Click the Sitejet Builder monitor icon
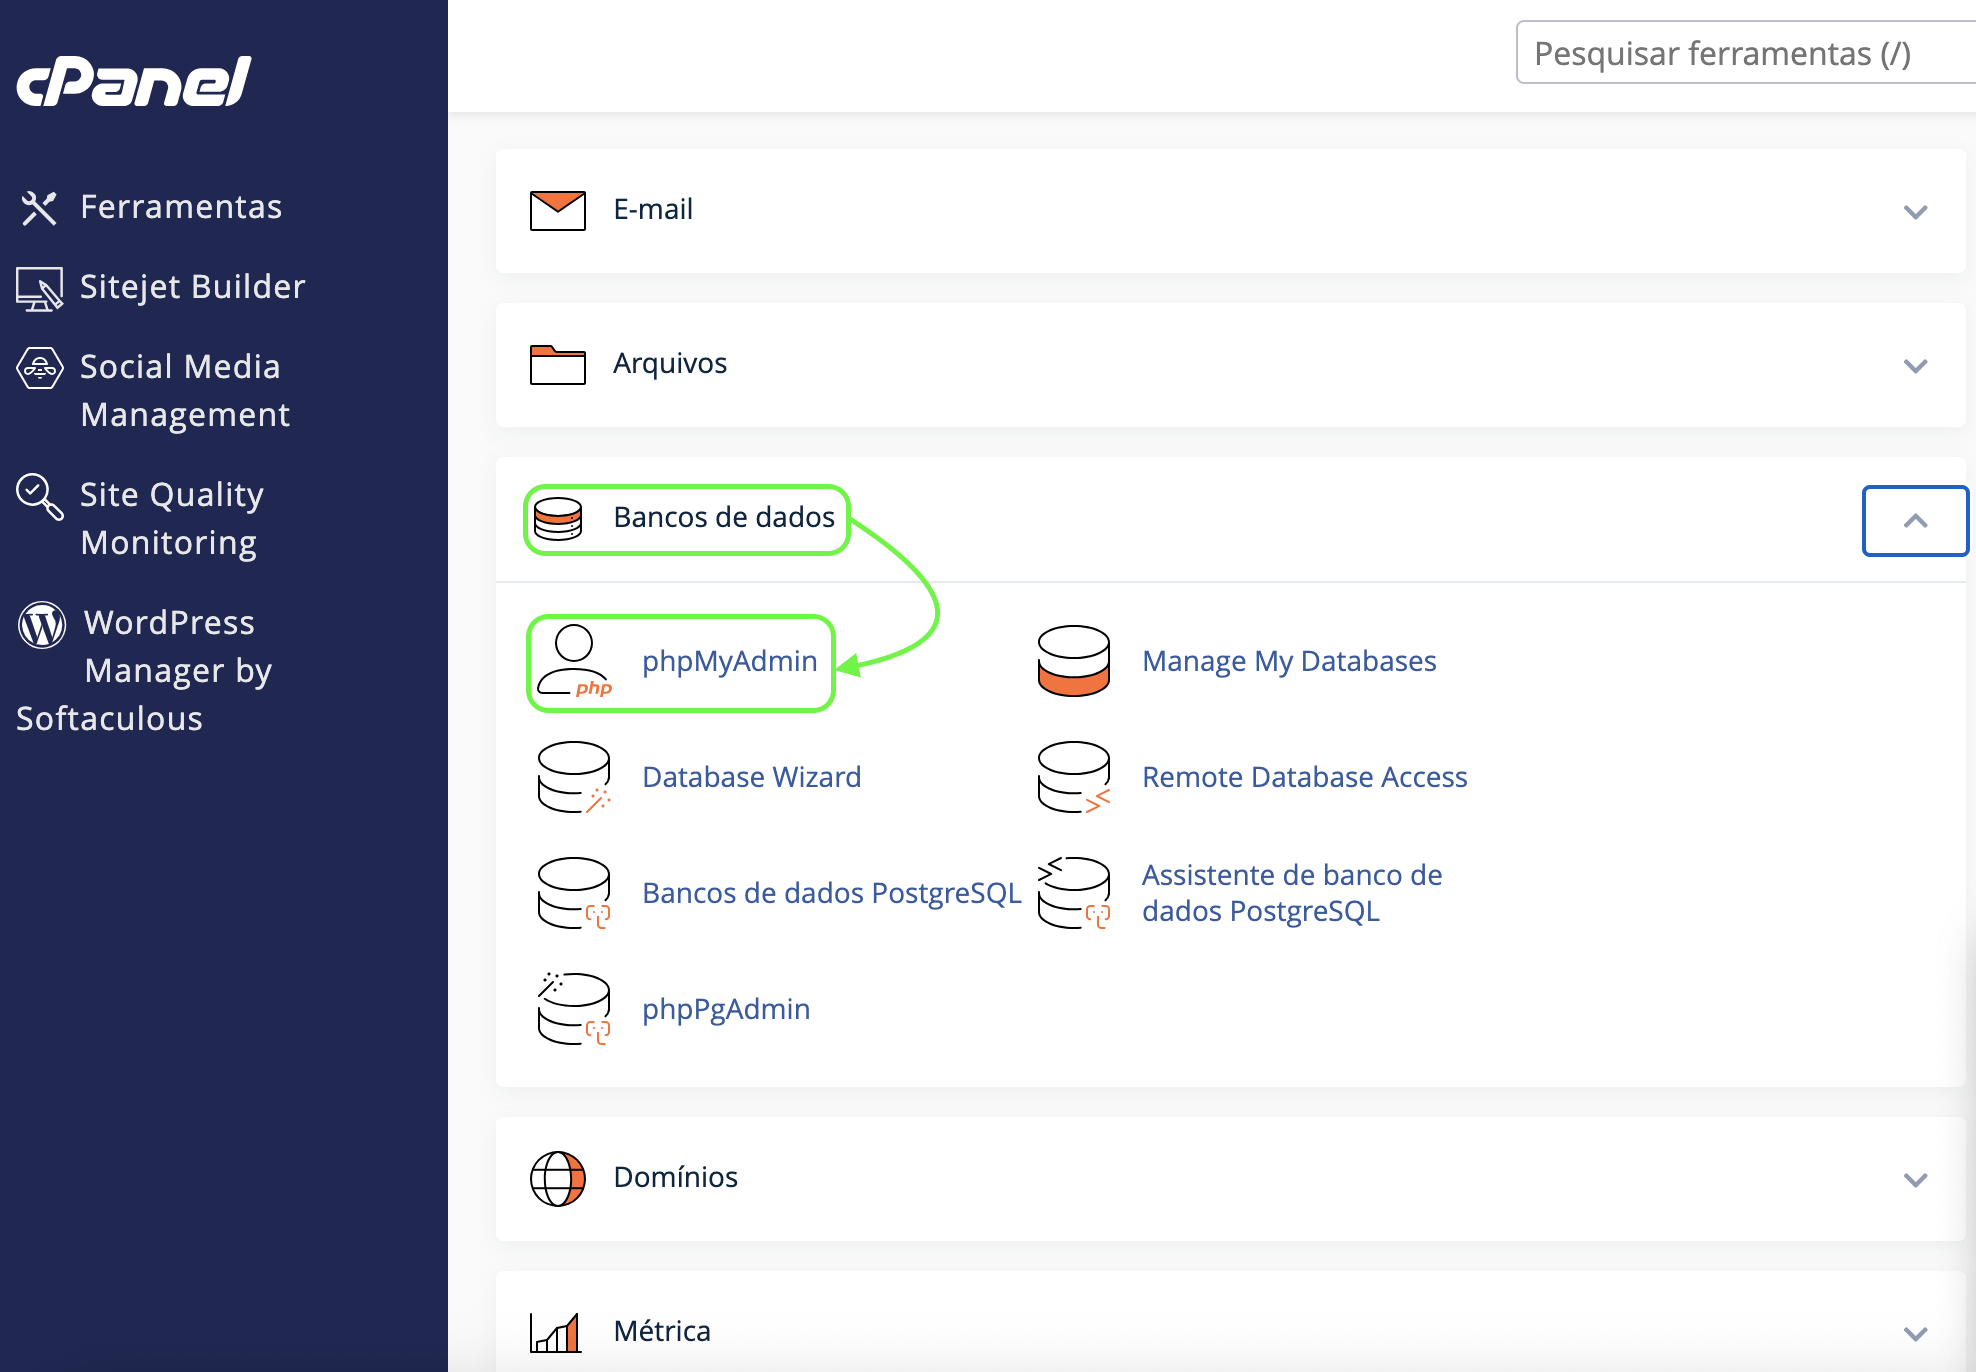Screen dimensions: 1976x1372 [x=39, y=289]
